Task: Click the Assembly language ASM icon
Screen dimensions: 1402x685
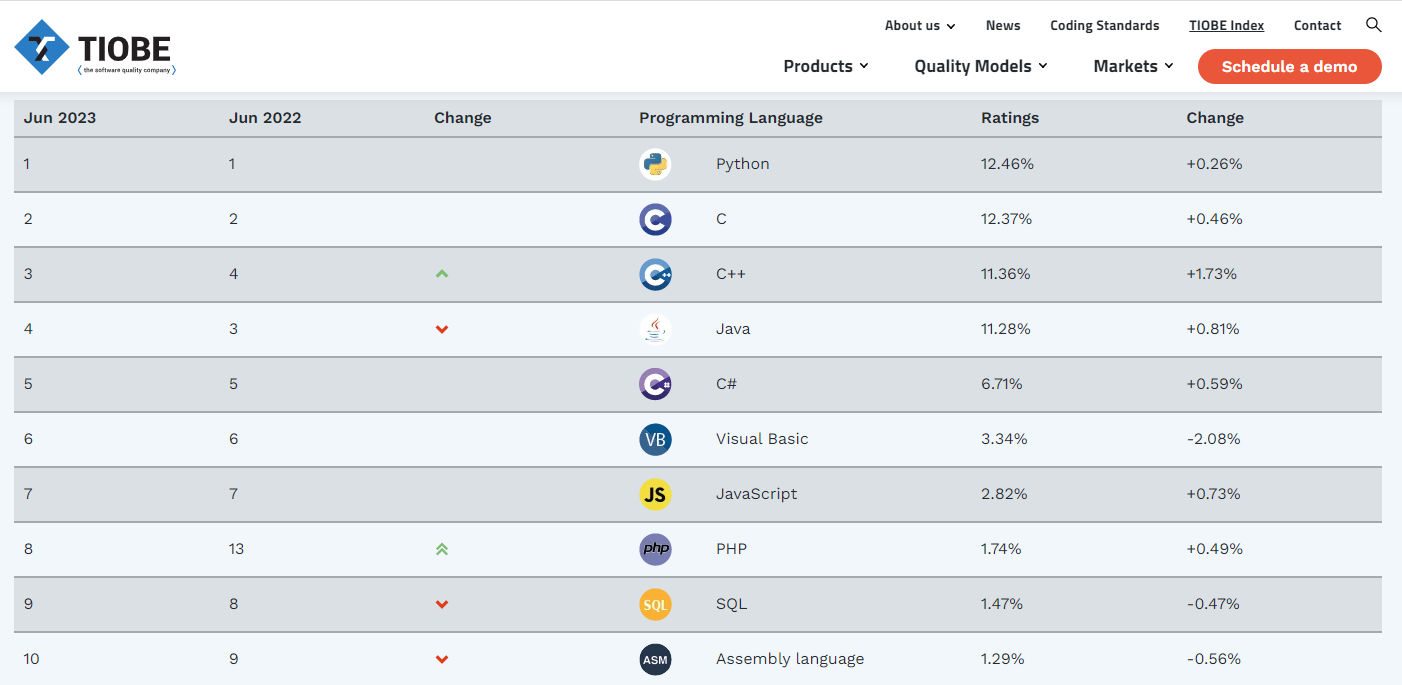Action: click(655, 659)
